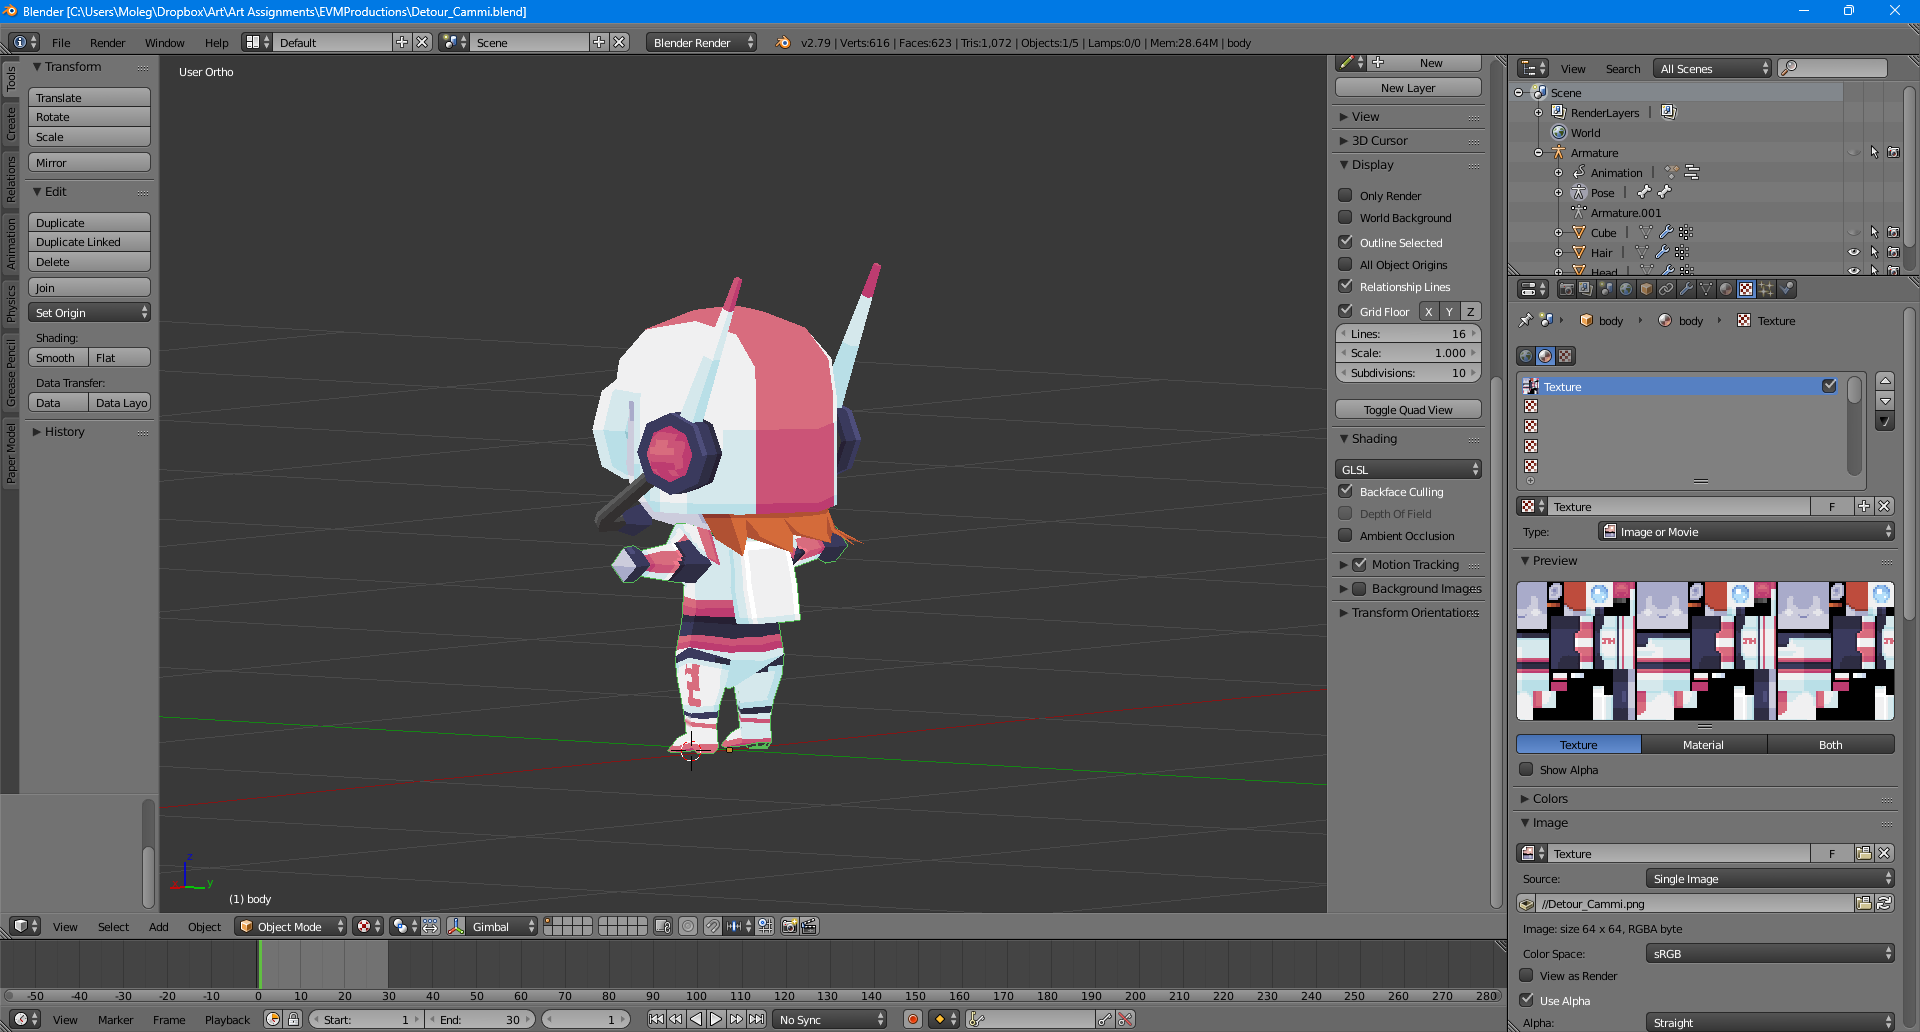Switch to the Create tool shelf tab
Viewport: 1920px width, 1032px height.
pyautogui.click(x=10, y=123)
